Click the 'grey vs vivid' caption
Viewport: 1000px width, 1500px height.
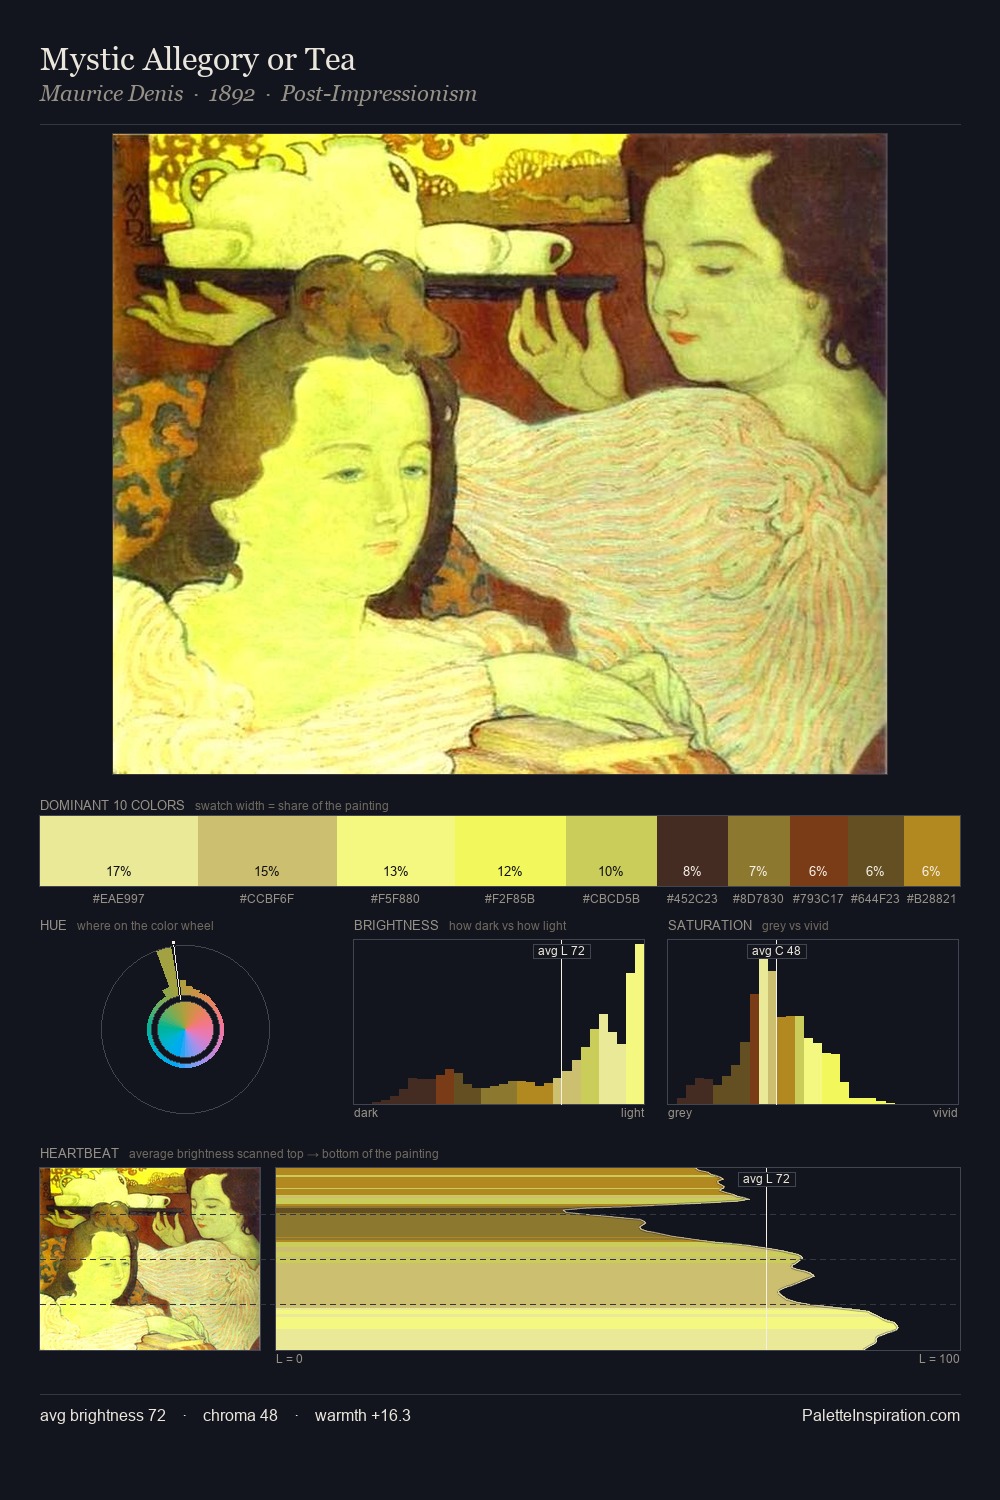tap(795, 926)
